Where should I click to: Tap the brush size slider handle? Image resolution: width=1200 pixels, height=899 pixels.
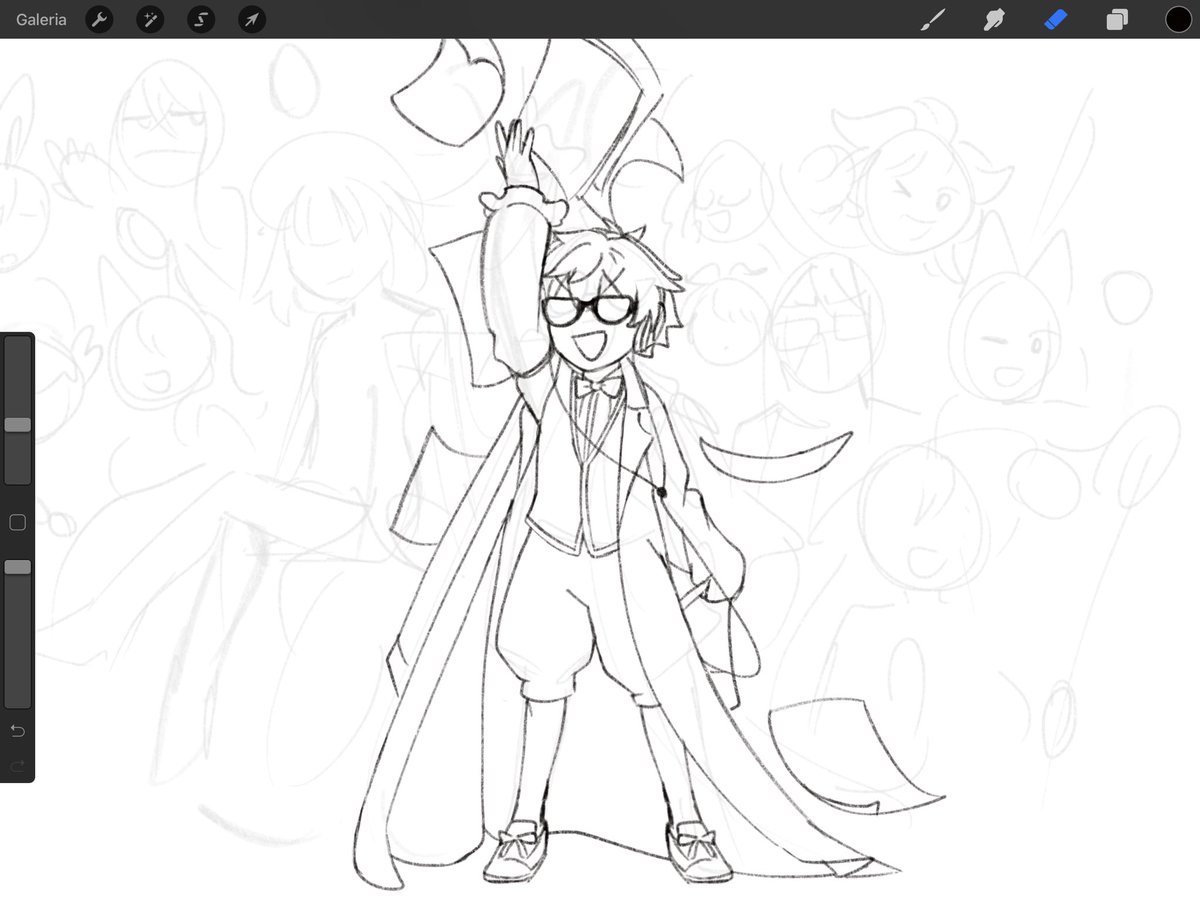16,424
